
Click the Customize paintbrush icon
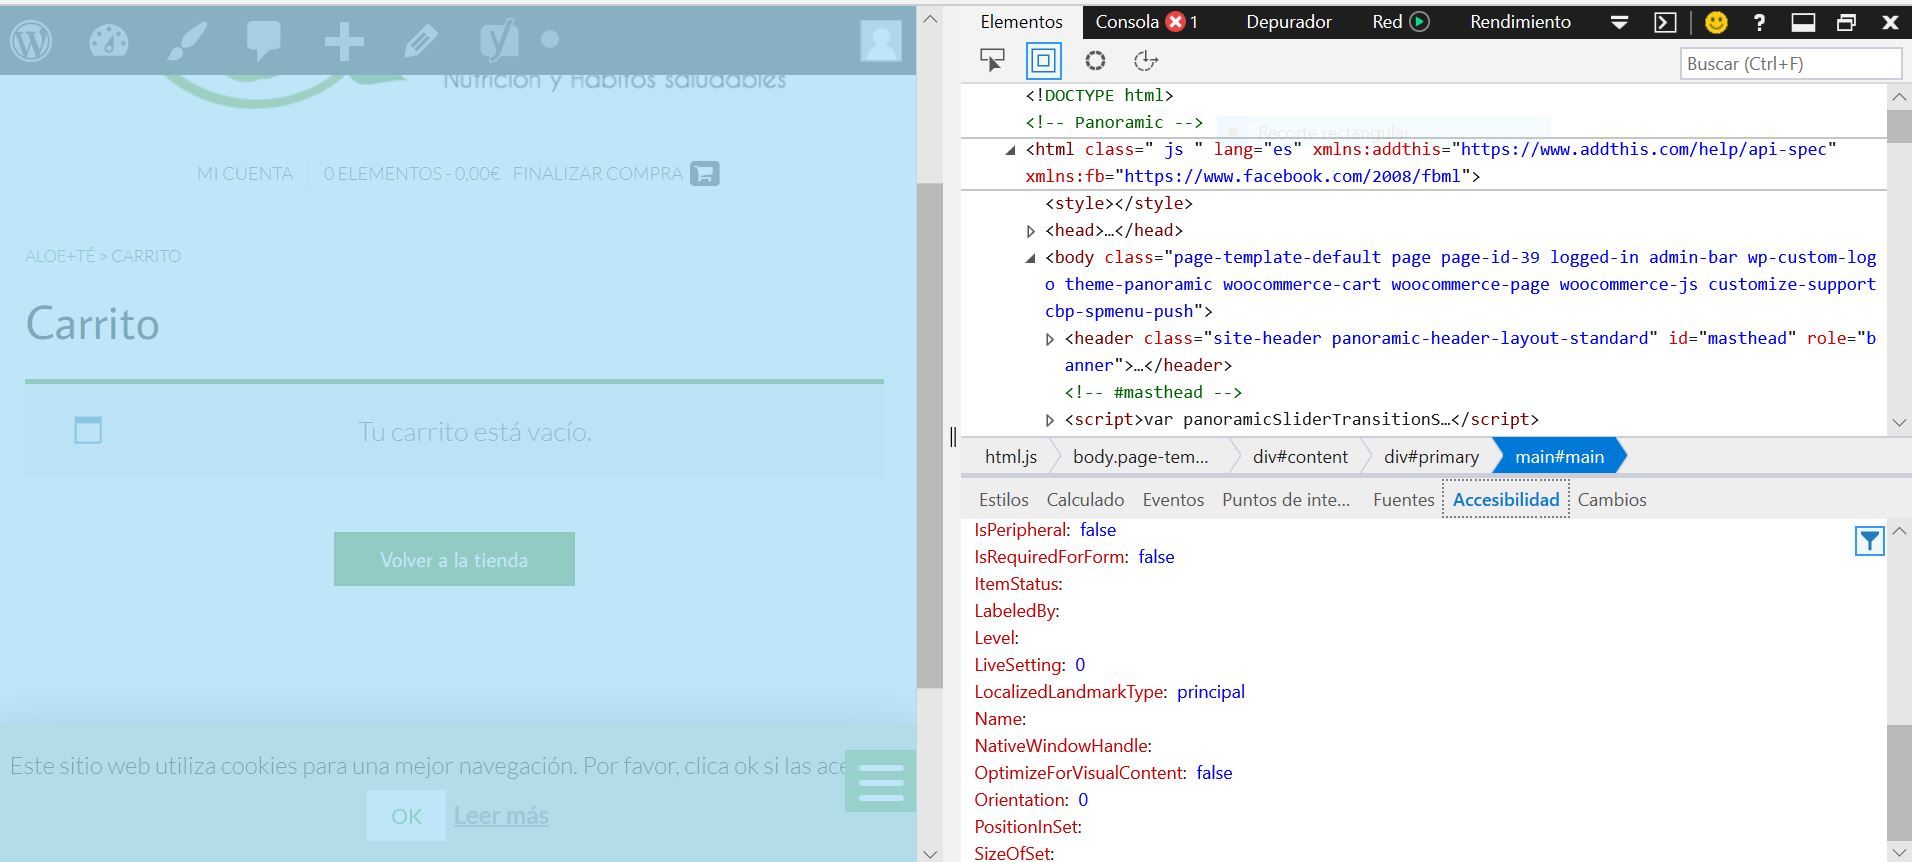point(187,41)
